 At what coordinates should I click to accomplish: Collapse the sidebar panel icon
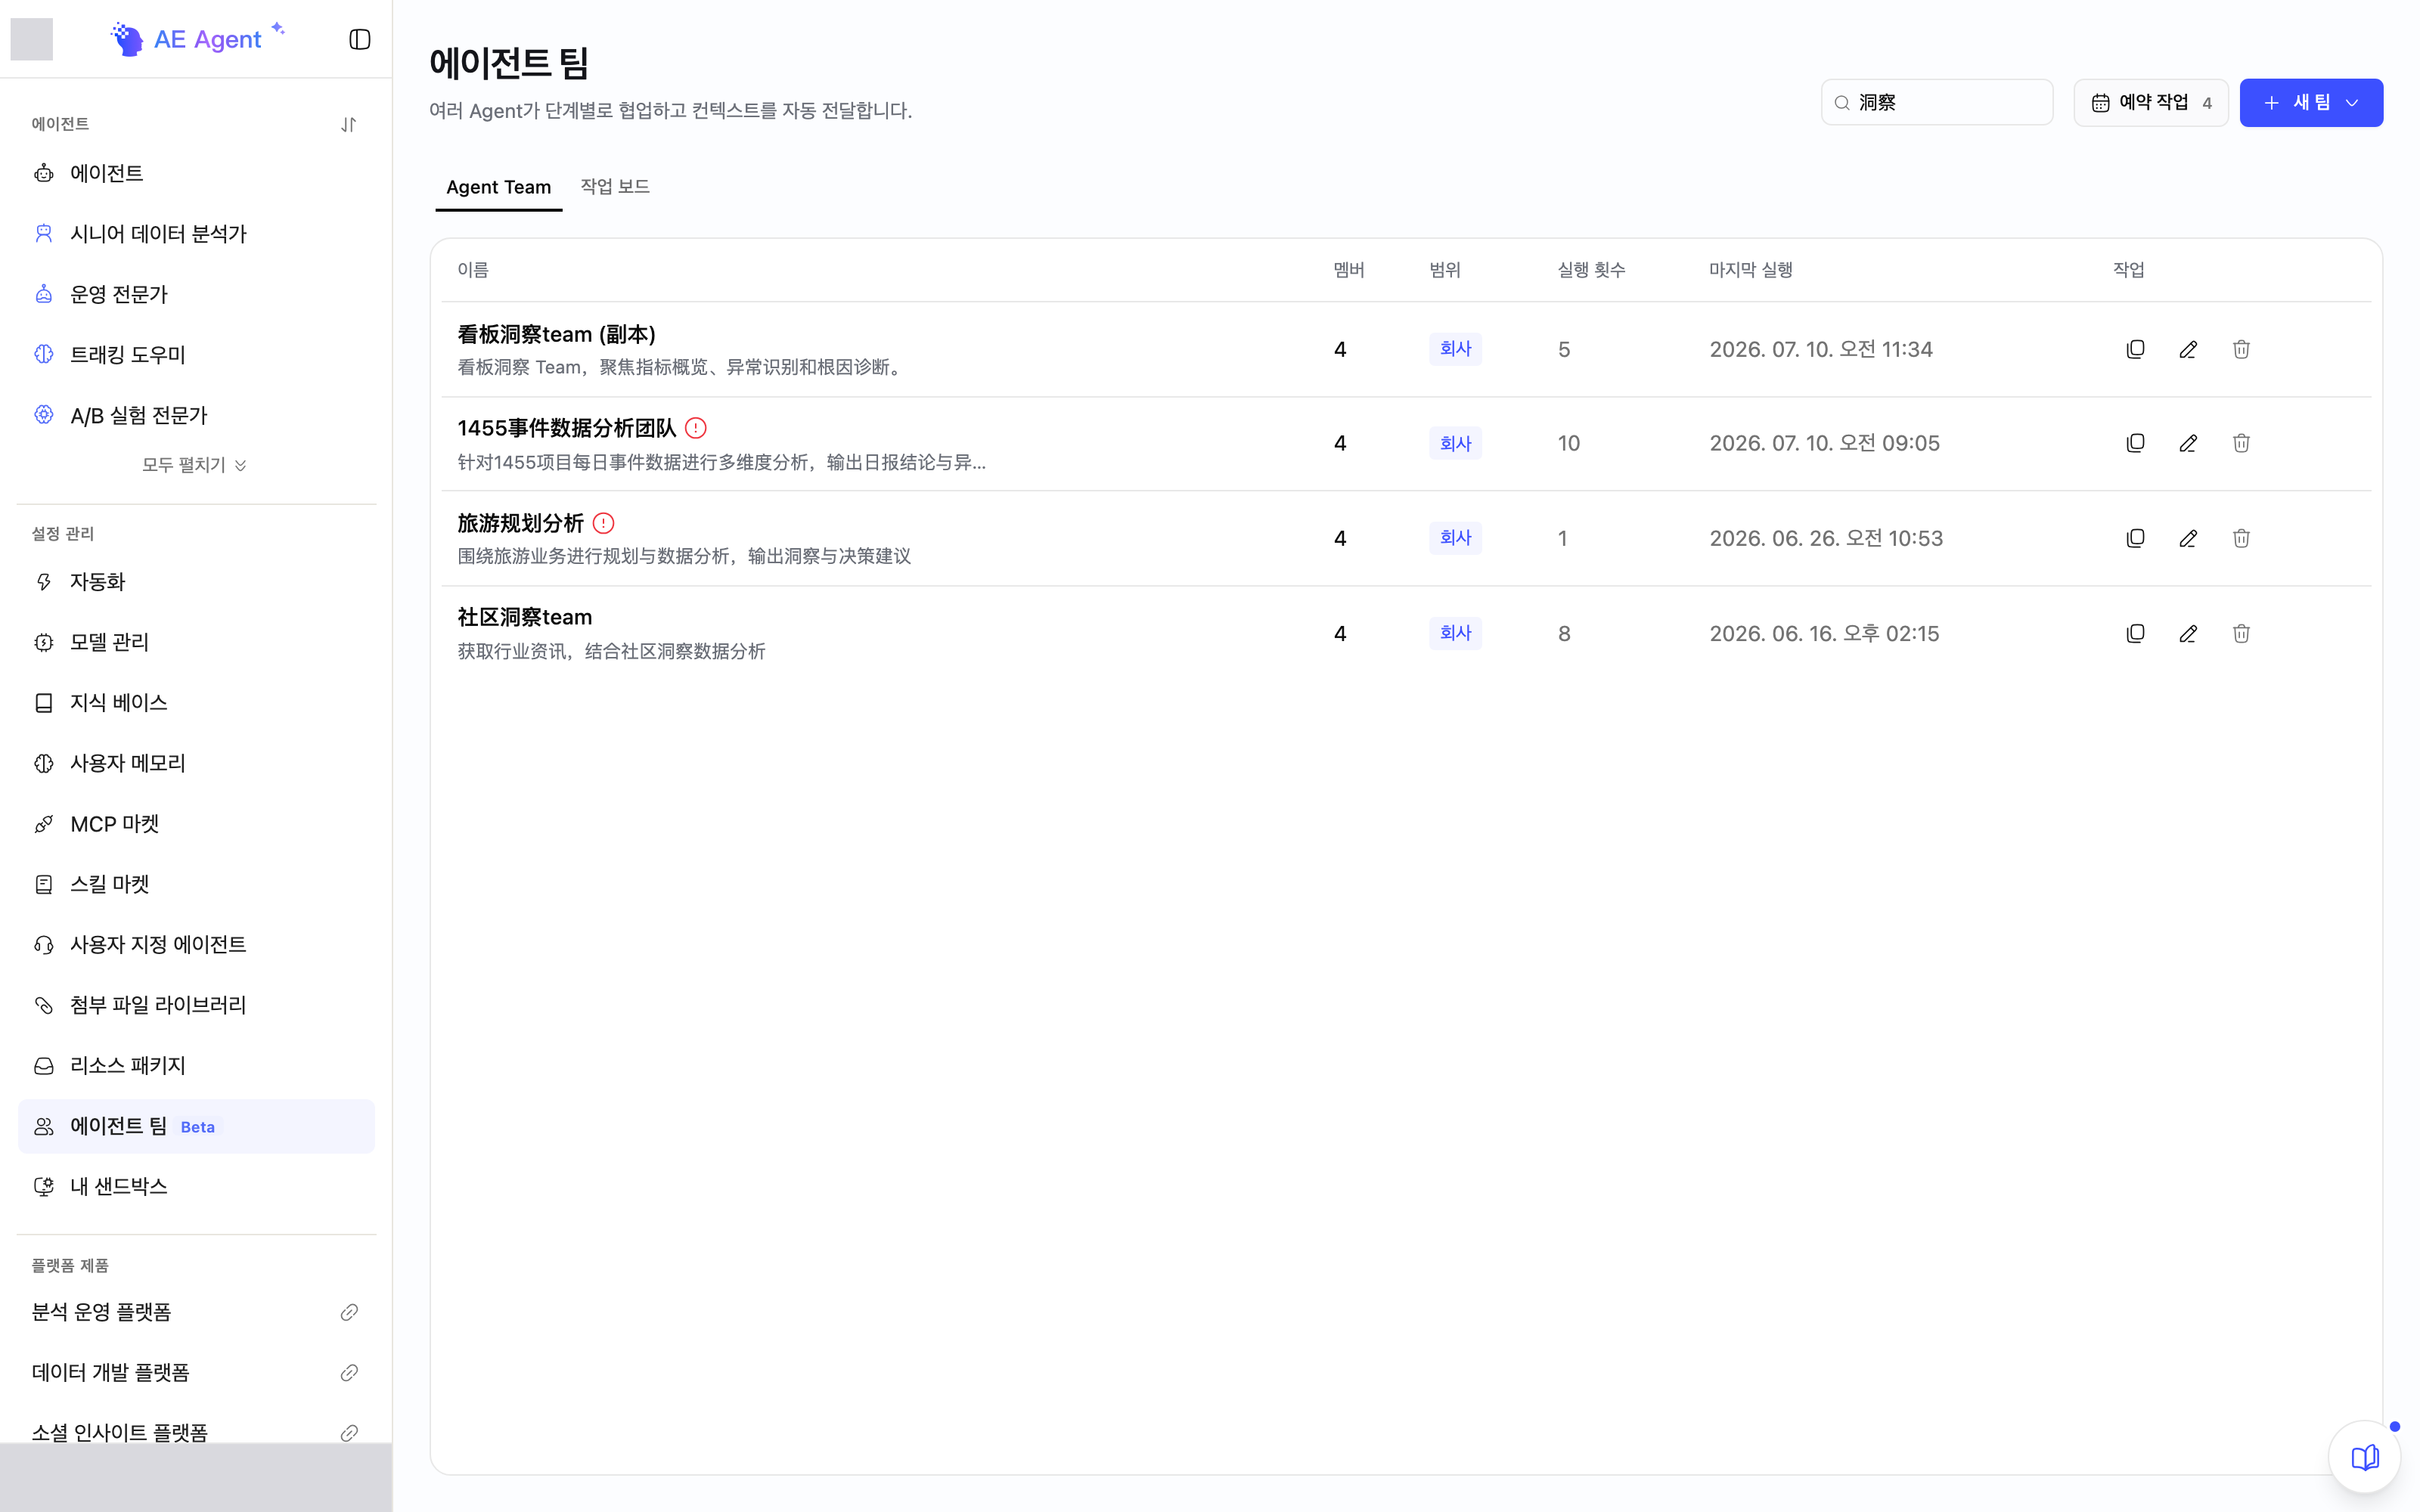click(x=360, y=39)
